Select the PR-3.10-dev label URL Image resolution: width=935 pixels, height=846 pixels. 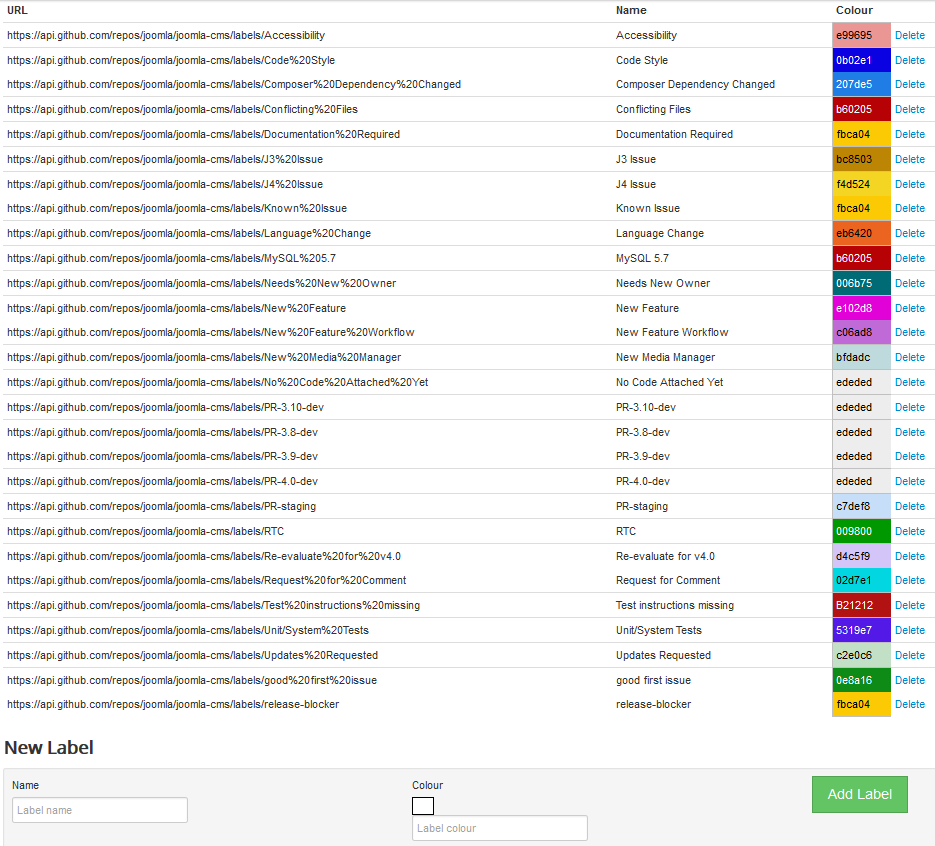click(x=165, y=407)
